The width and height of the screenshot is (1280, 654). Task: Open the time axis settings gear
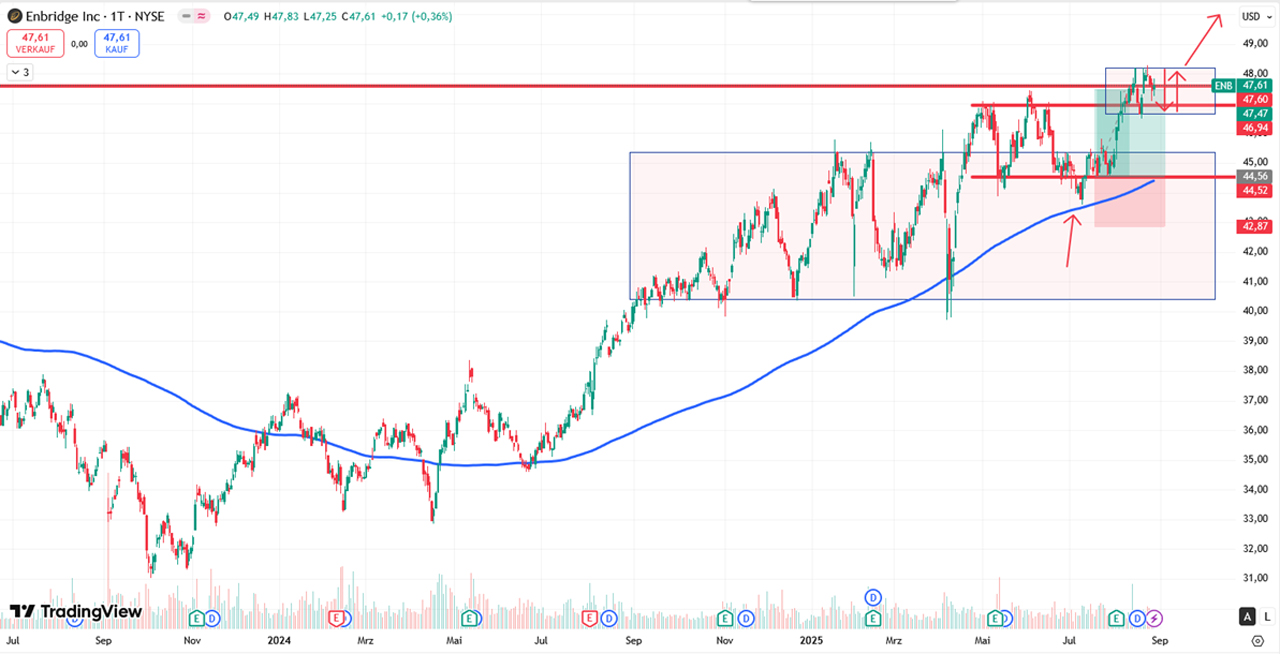[1258, 638]
